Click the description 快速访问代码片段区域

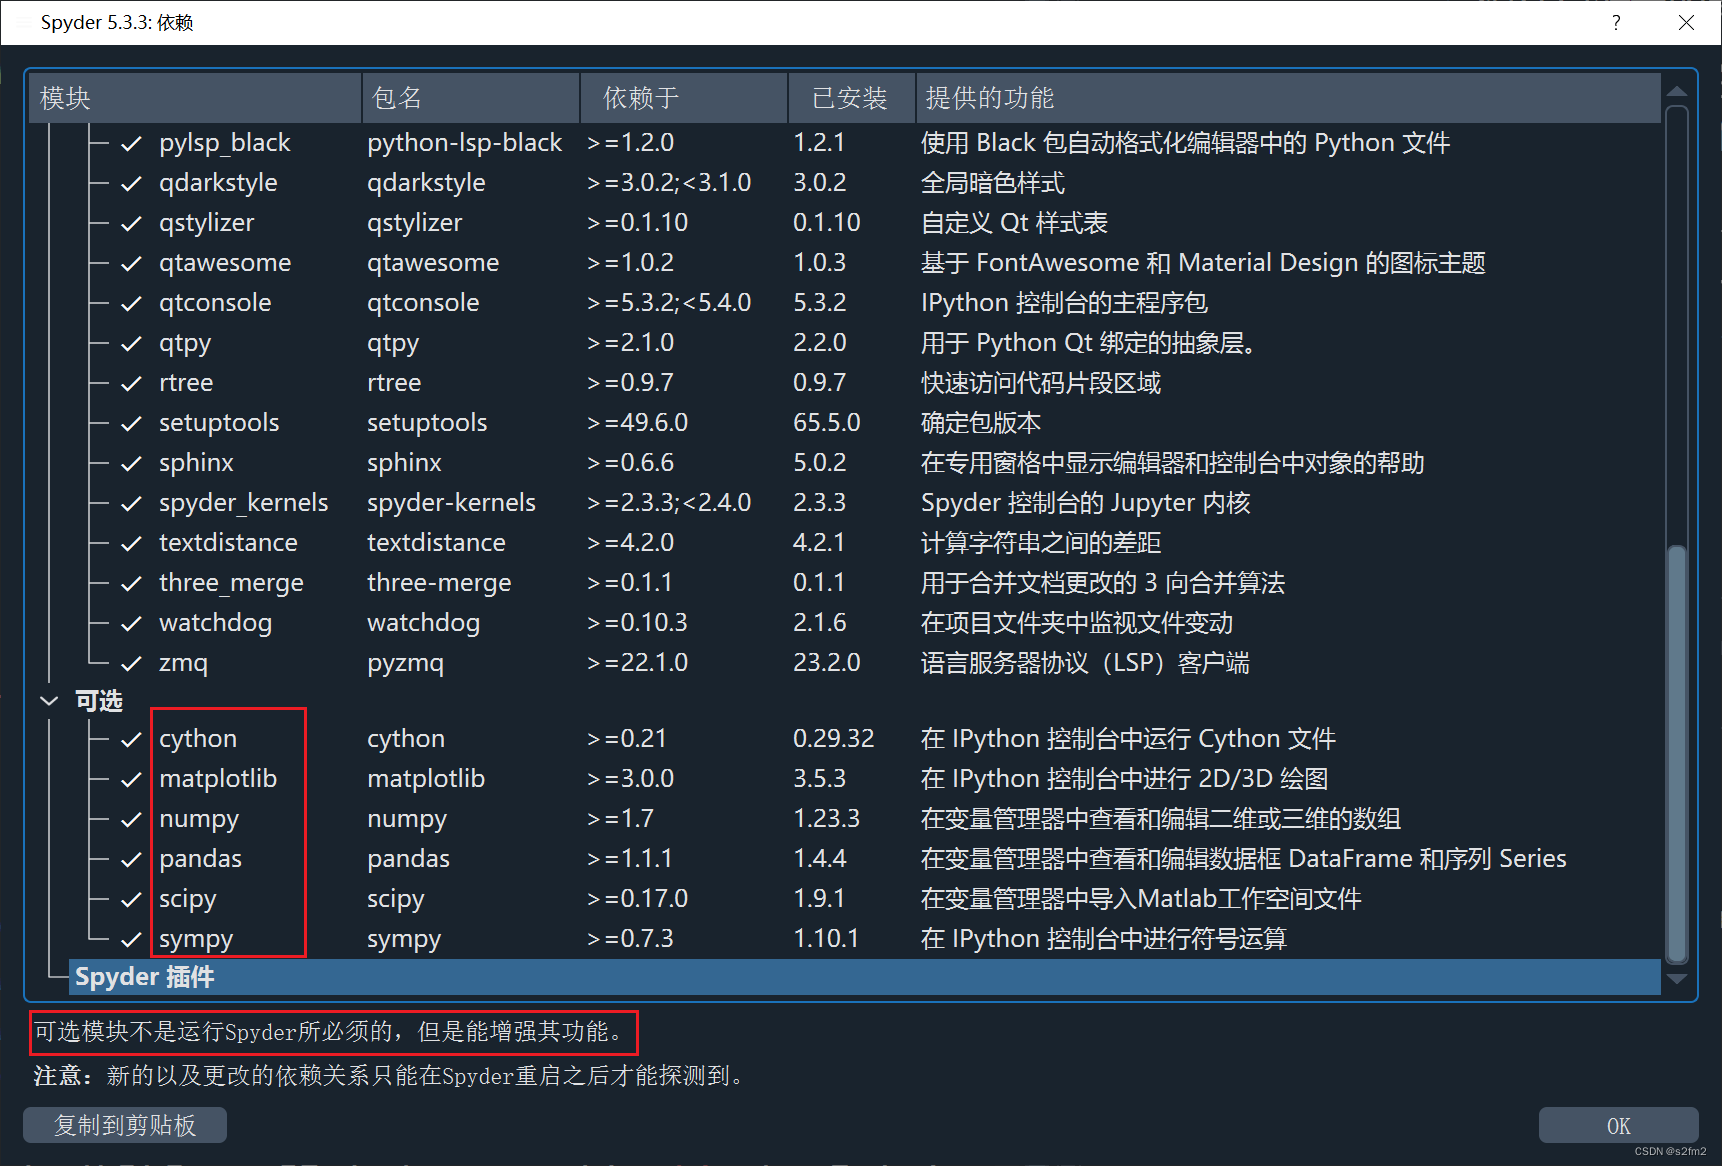tap(1041, 383)
